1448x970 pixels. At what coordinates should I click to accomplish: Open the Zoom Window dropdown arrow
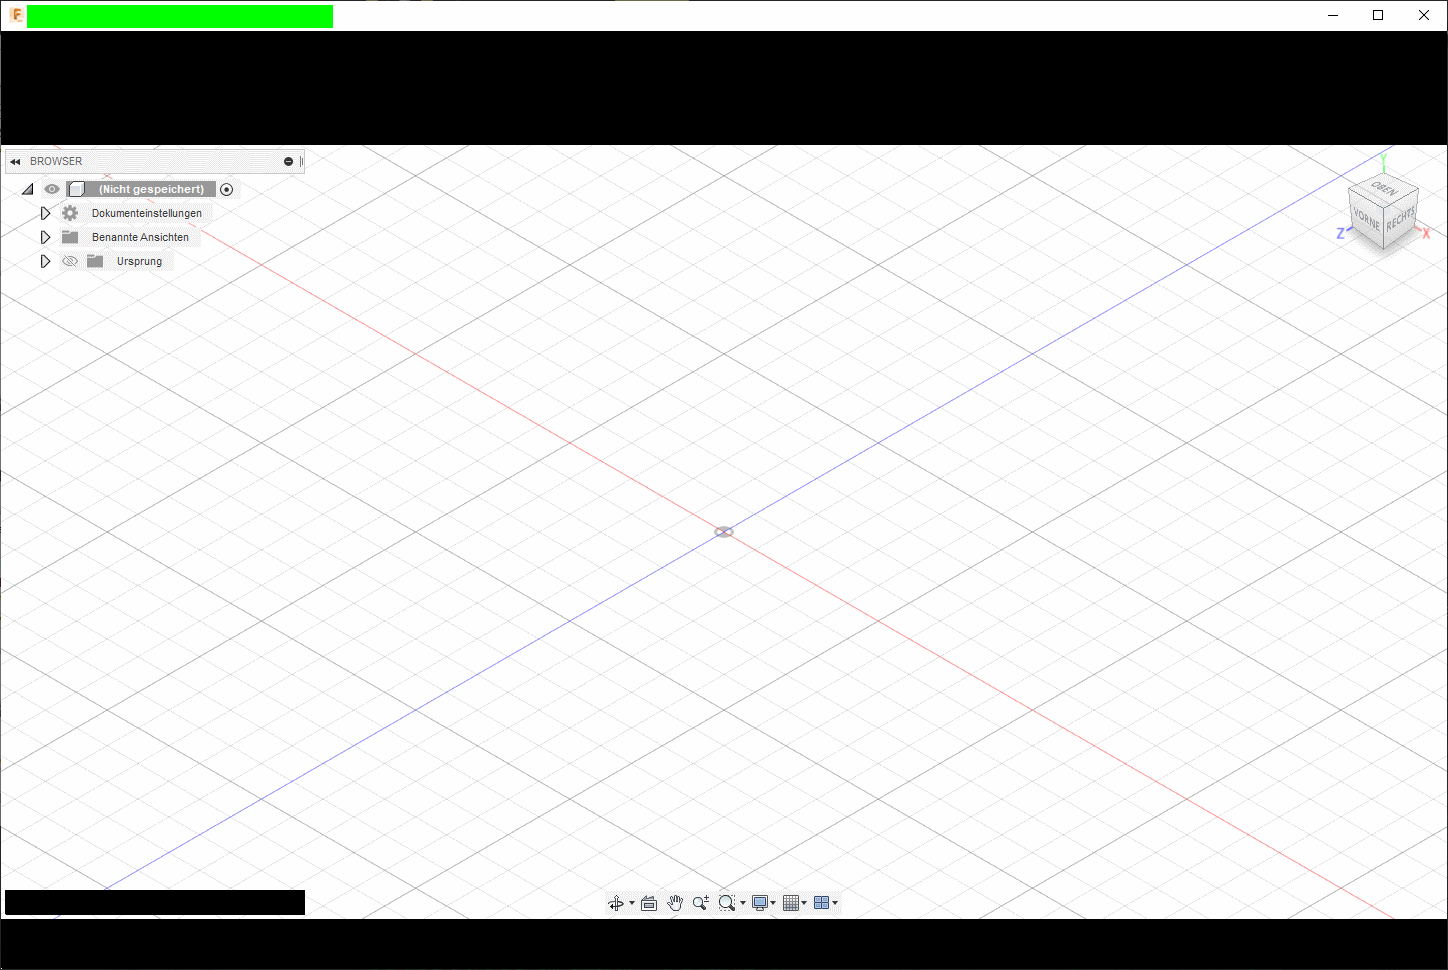743,903
